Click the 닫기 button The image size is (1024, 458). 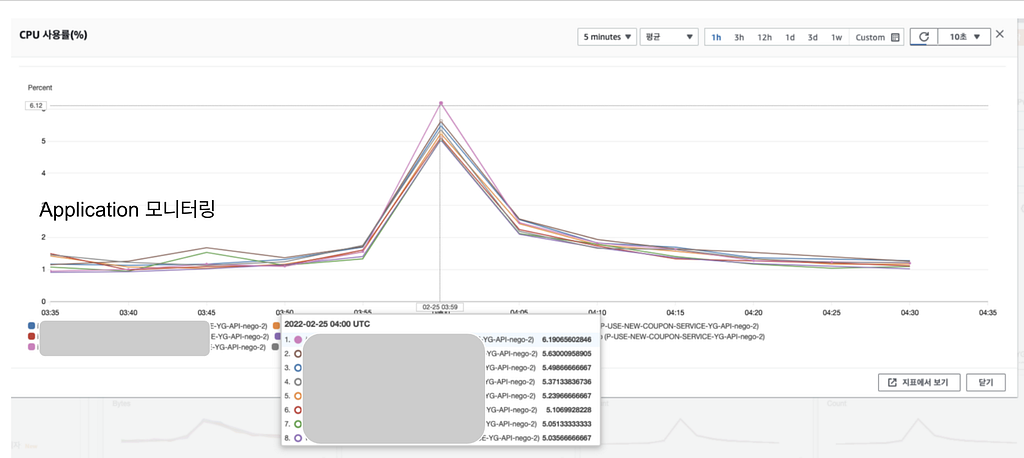point(986,382)
